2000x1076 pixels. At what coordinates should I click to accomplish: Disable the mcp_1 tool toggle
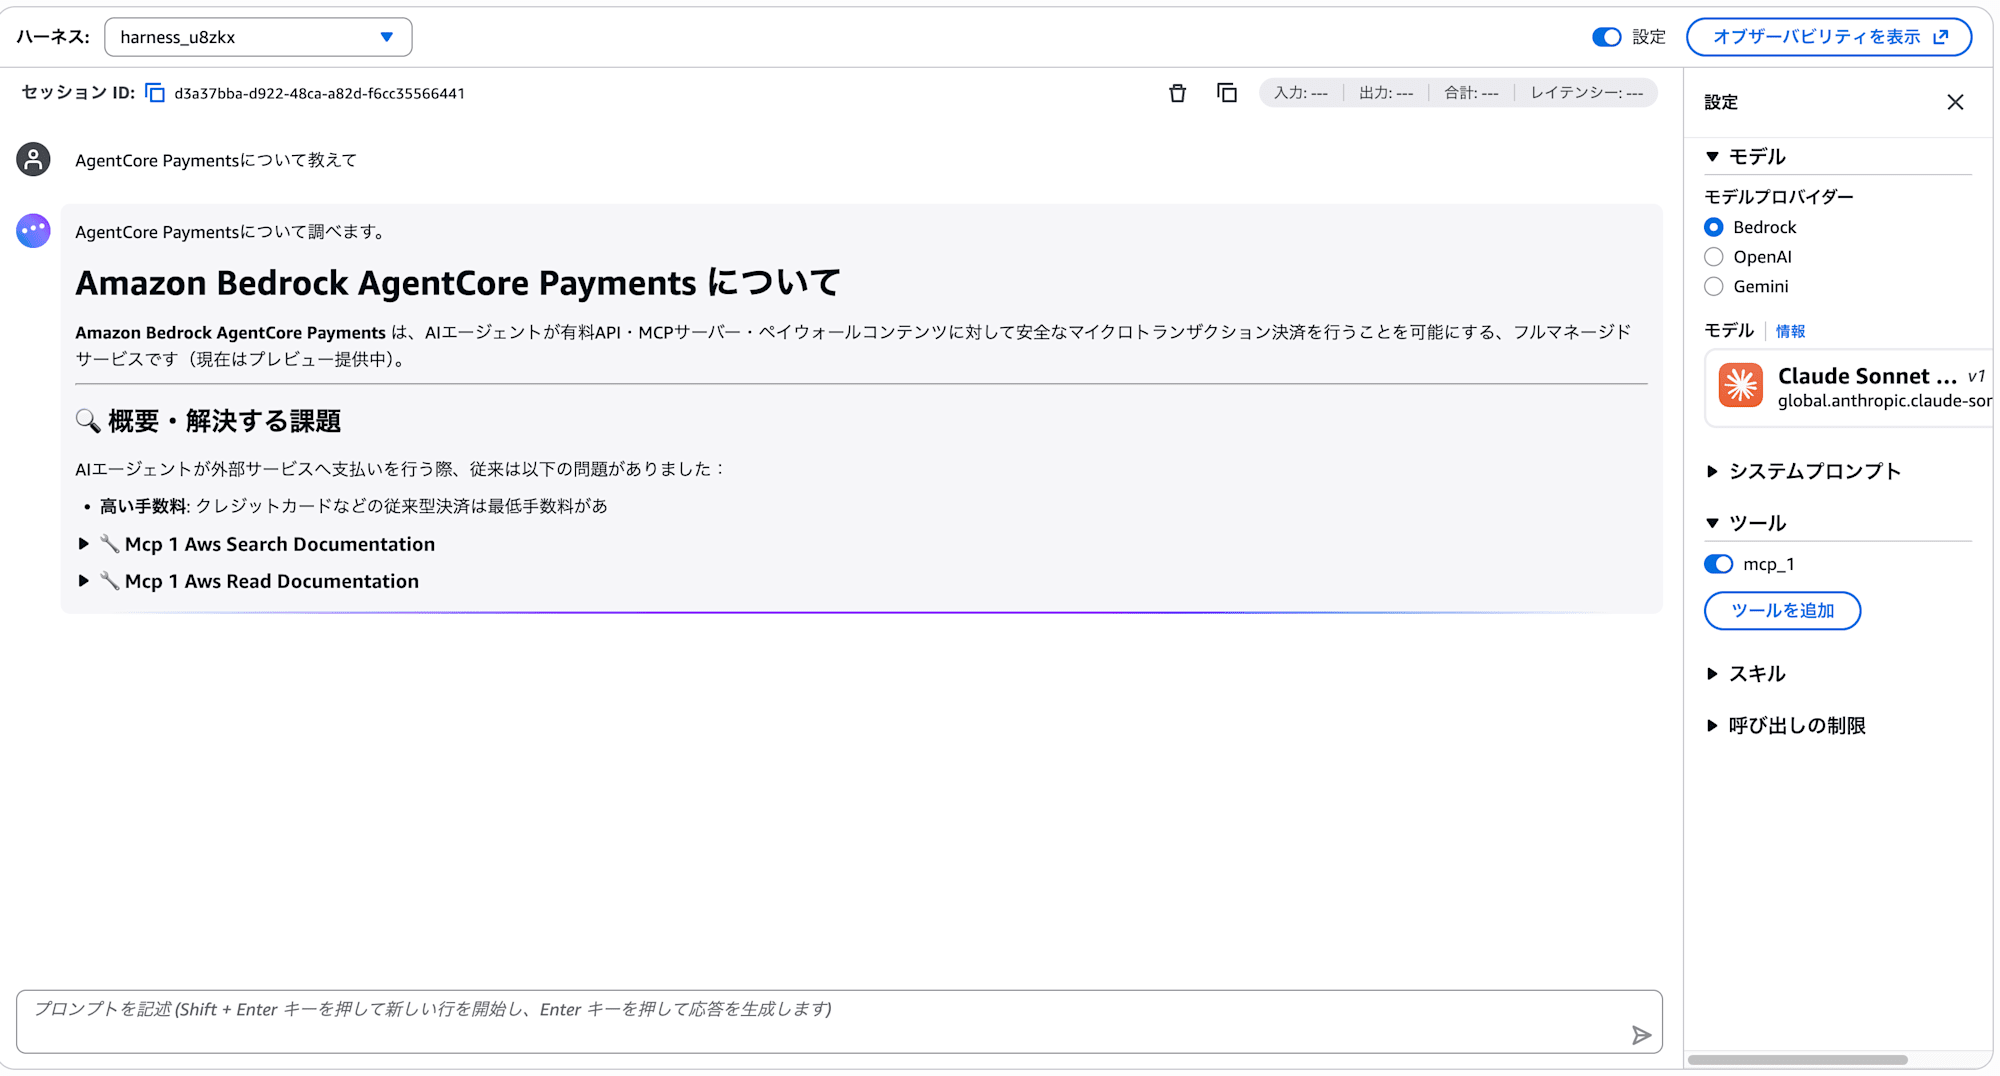(1719, 564)
